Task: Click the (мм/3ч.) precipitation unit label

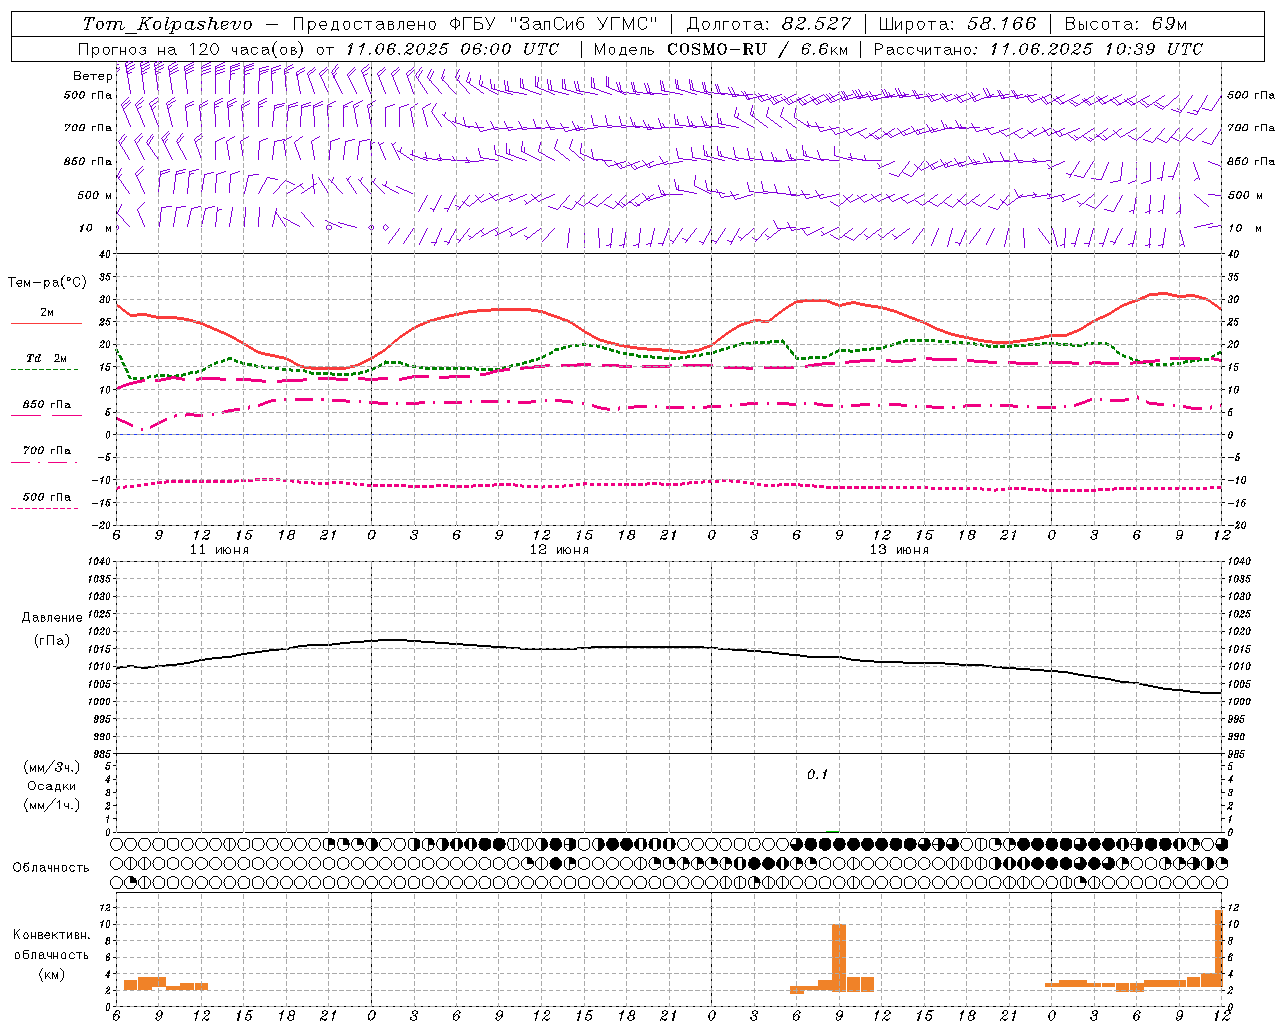Action: pos(51,767)
